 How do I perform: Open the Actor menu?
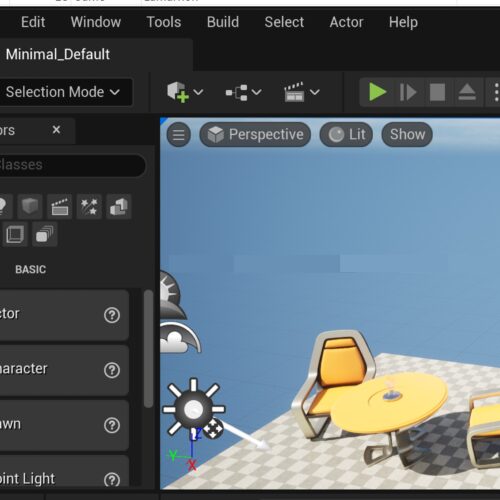346,22
